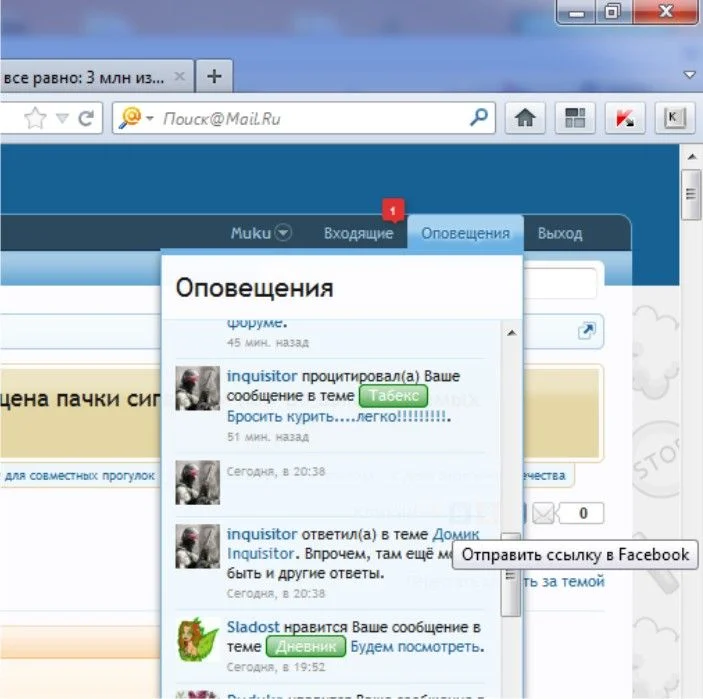Close the 'все равно: 3 млн из...' tab

[179, 76]
